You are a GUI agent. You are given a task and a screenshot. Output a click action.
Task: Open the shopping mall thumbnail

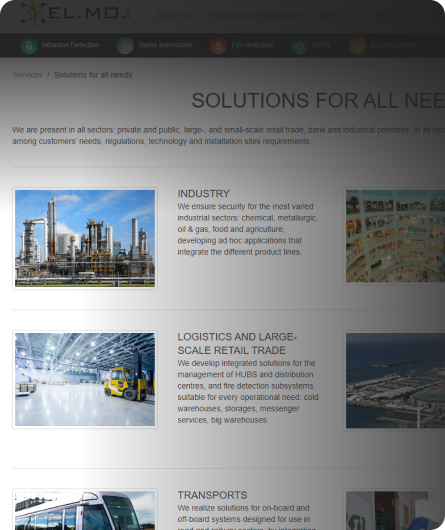[395, 236]
